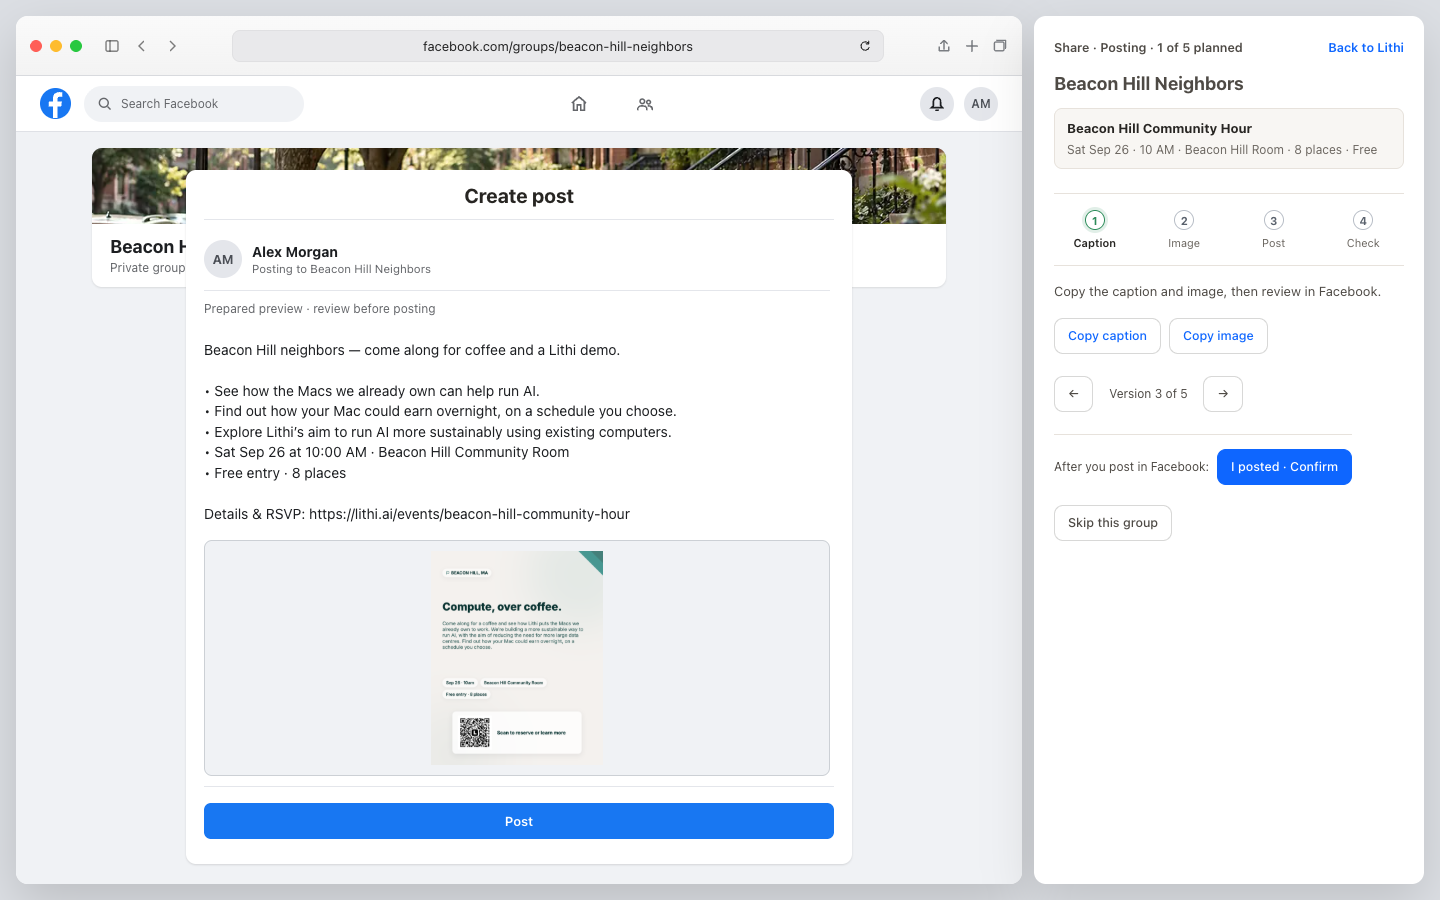Screen dimensions: 1440x900
Task: Open the groups people icon
Action: [645, 104]
